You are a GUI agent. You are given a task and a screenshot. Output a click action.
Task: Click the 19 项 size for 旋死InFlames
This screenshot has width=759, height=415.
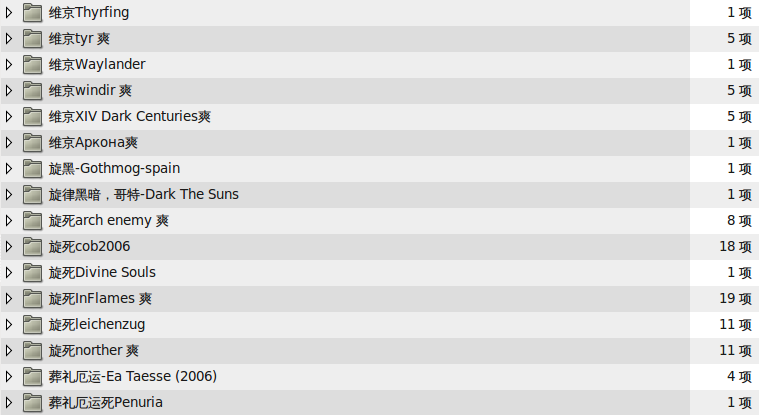pyautogui.click(x=735, y=299)
